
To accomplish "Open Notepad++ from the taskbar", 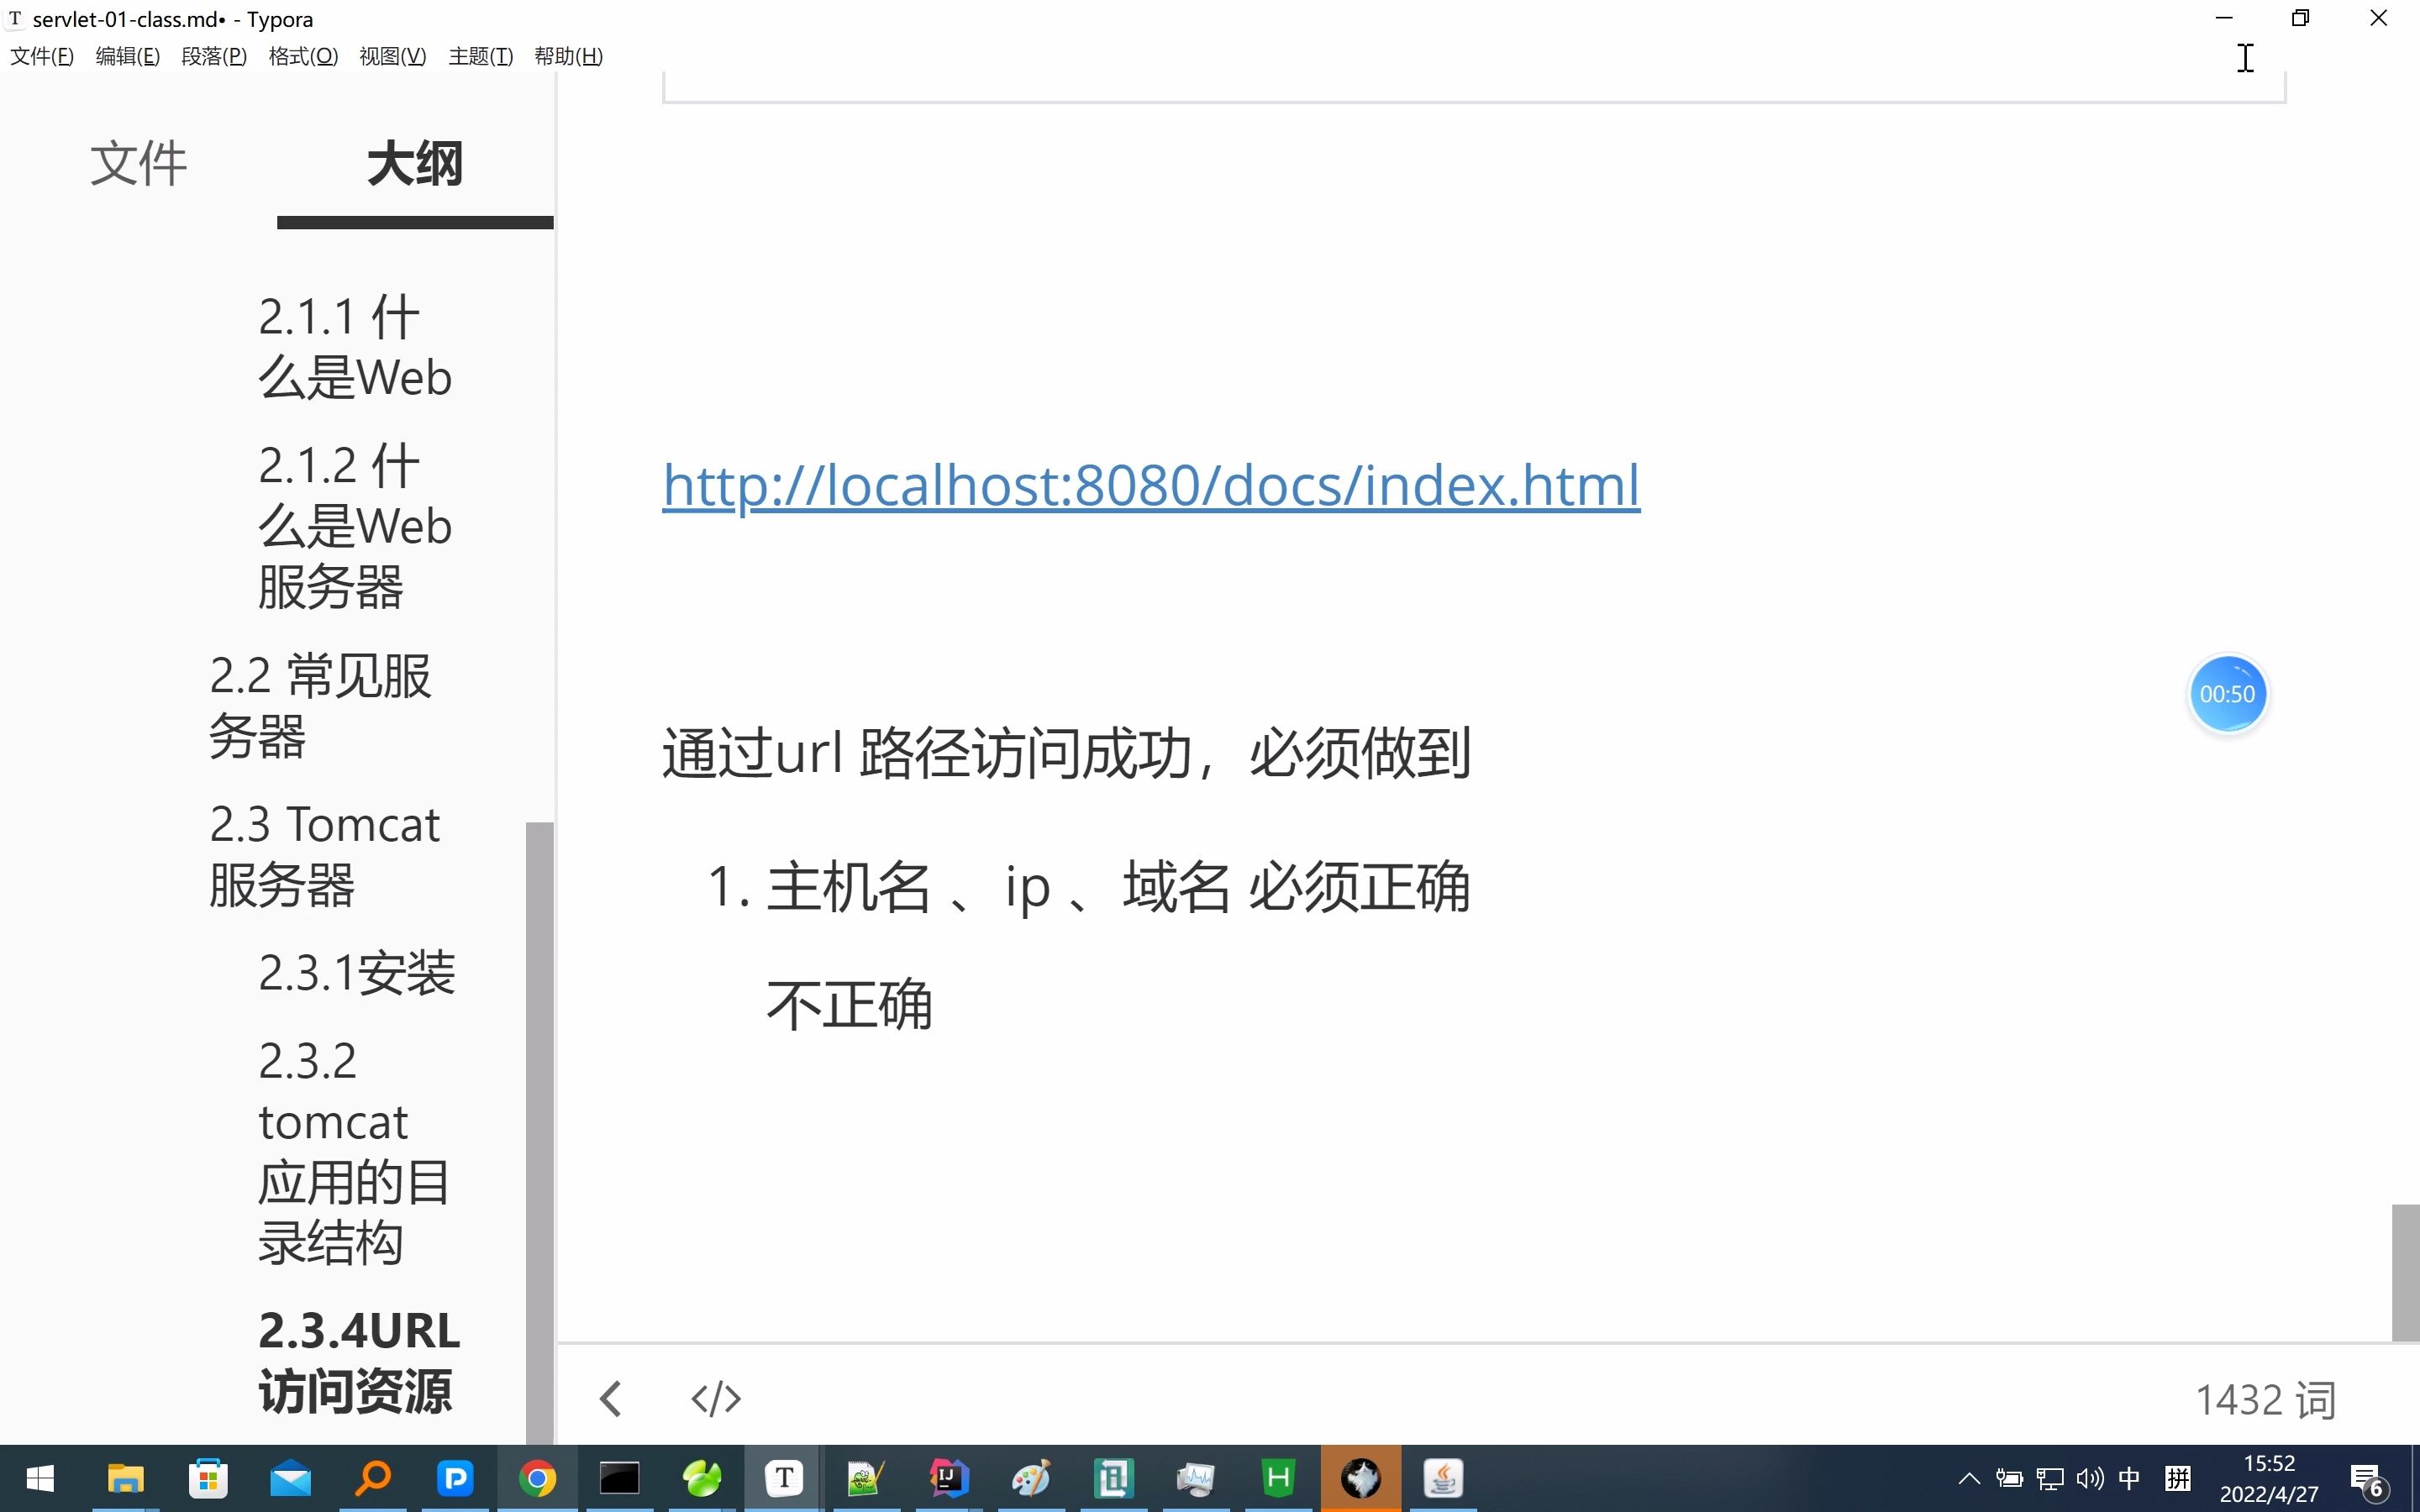I will 866,1478.
